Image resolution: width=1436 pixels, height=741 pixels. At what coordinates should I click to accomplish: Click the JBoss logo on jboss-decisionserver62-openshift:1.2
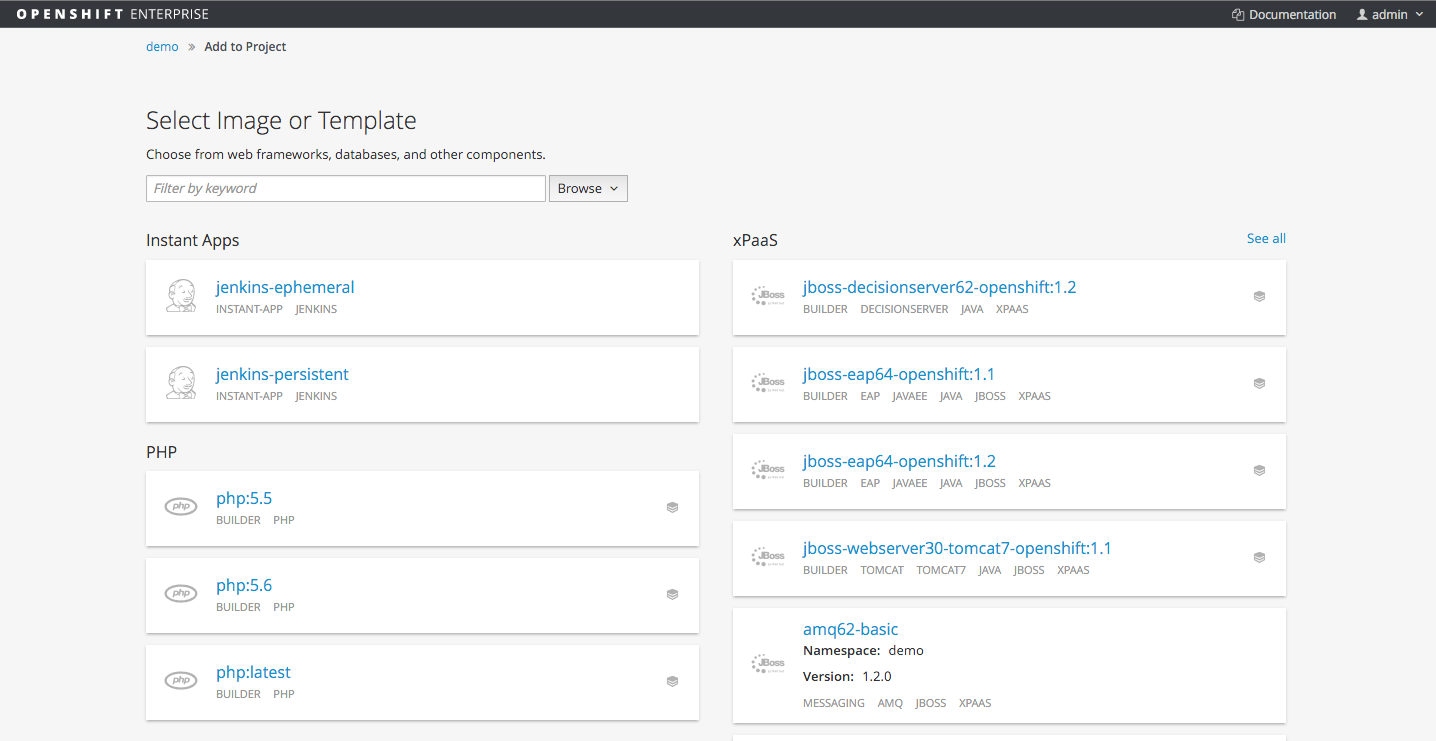(768, 296)
